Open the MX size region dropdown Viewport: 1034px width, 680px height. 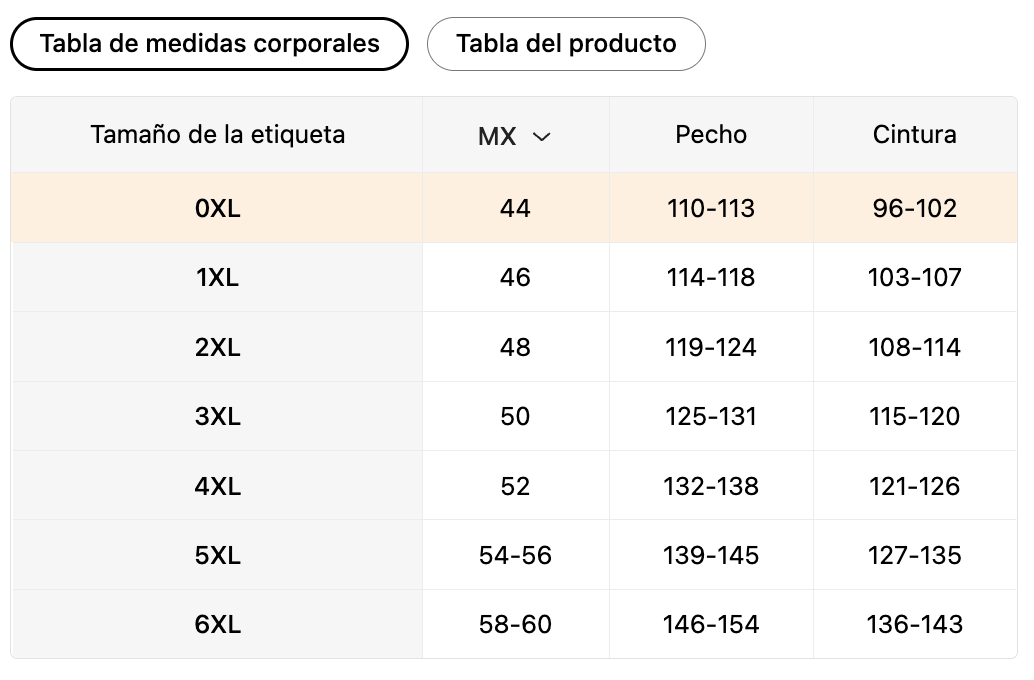pos(514,136)
